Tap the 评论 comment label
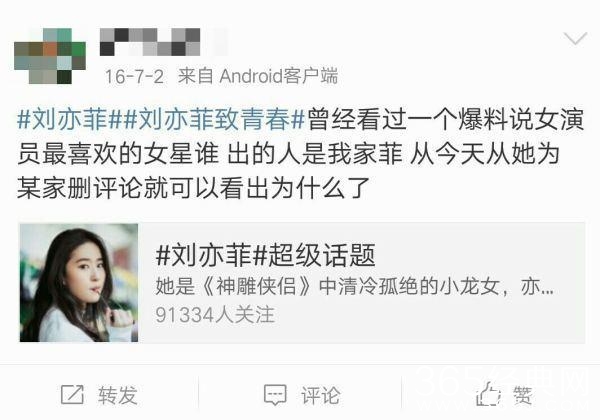This screenshot has width=600, height=420. coord(320,395)
